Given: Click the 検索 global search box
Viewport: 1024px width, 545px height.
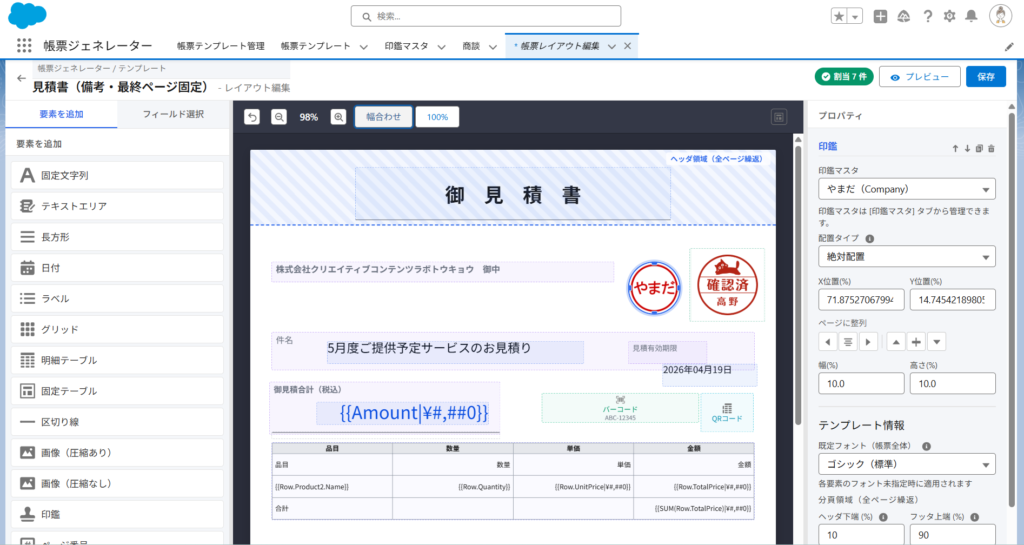Looking at the screenshot, I should 486,16.
